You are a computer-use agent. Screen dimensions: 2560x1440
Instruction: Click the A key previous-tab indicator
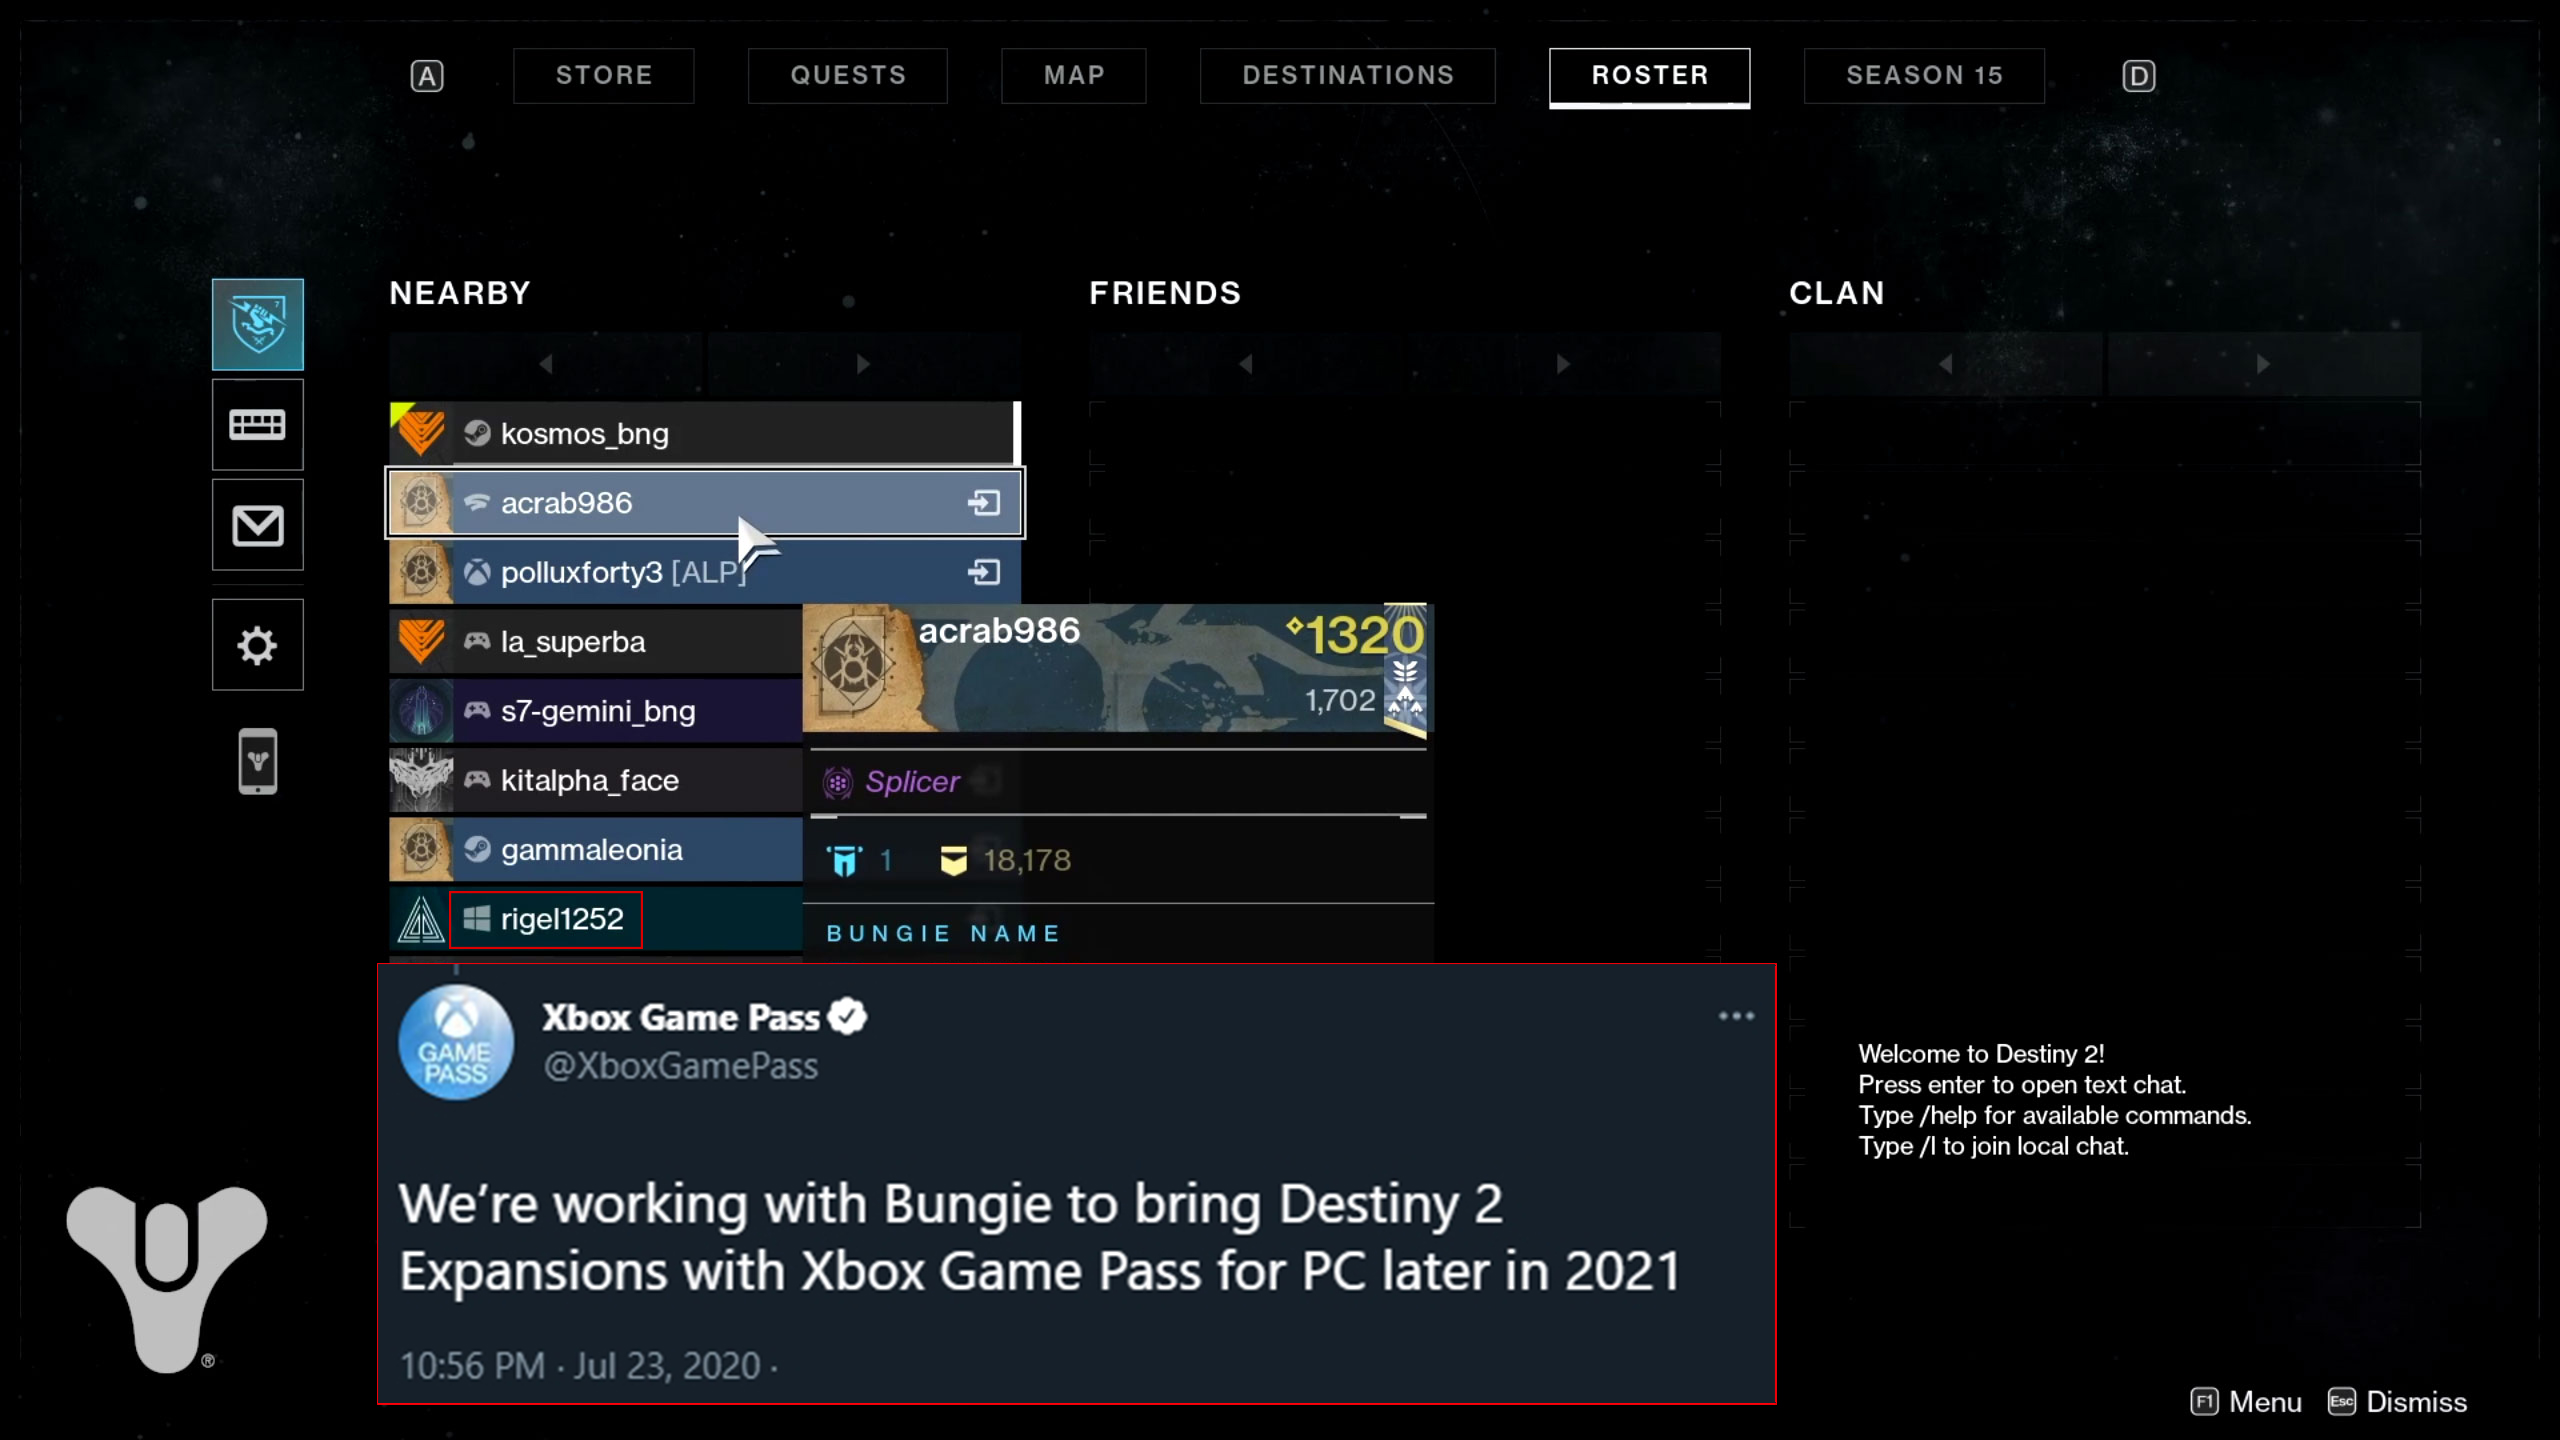tap(427, 76)
